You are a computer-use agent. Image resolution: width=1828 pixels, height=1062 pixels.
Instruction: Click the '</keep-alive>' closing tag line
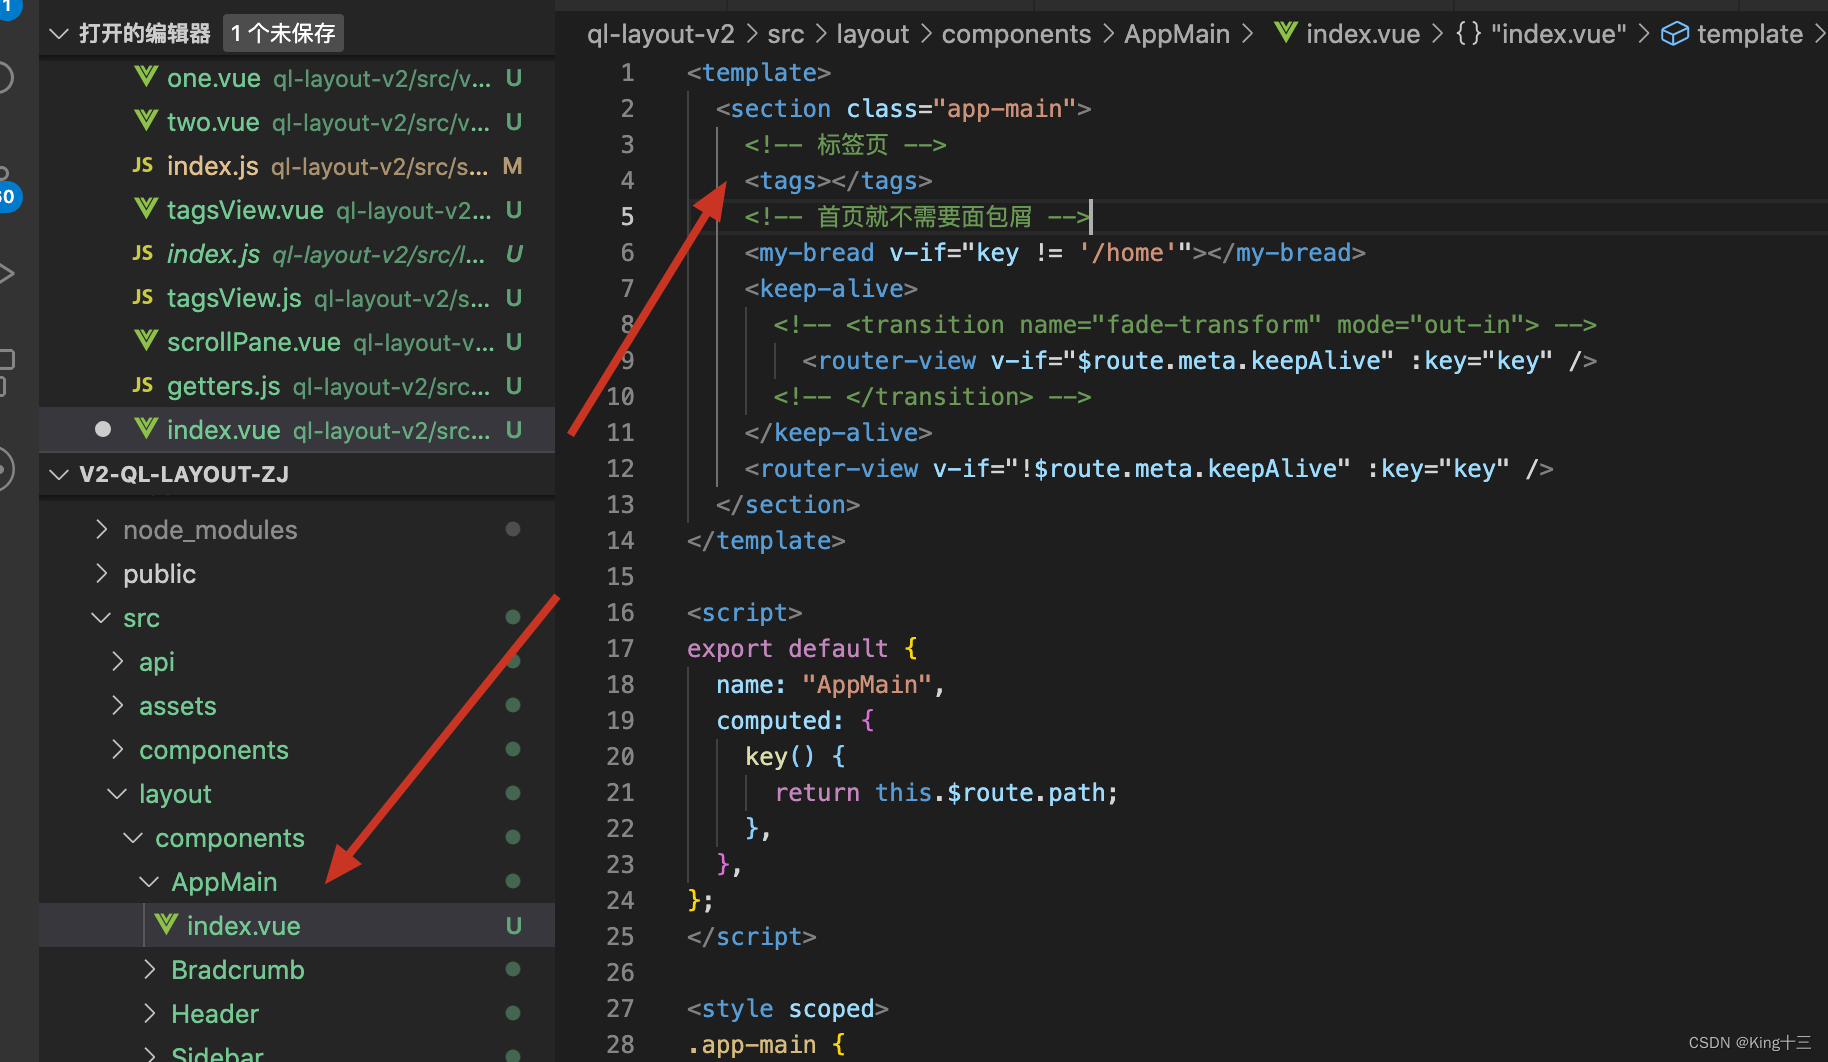click(x=838, y=432)
